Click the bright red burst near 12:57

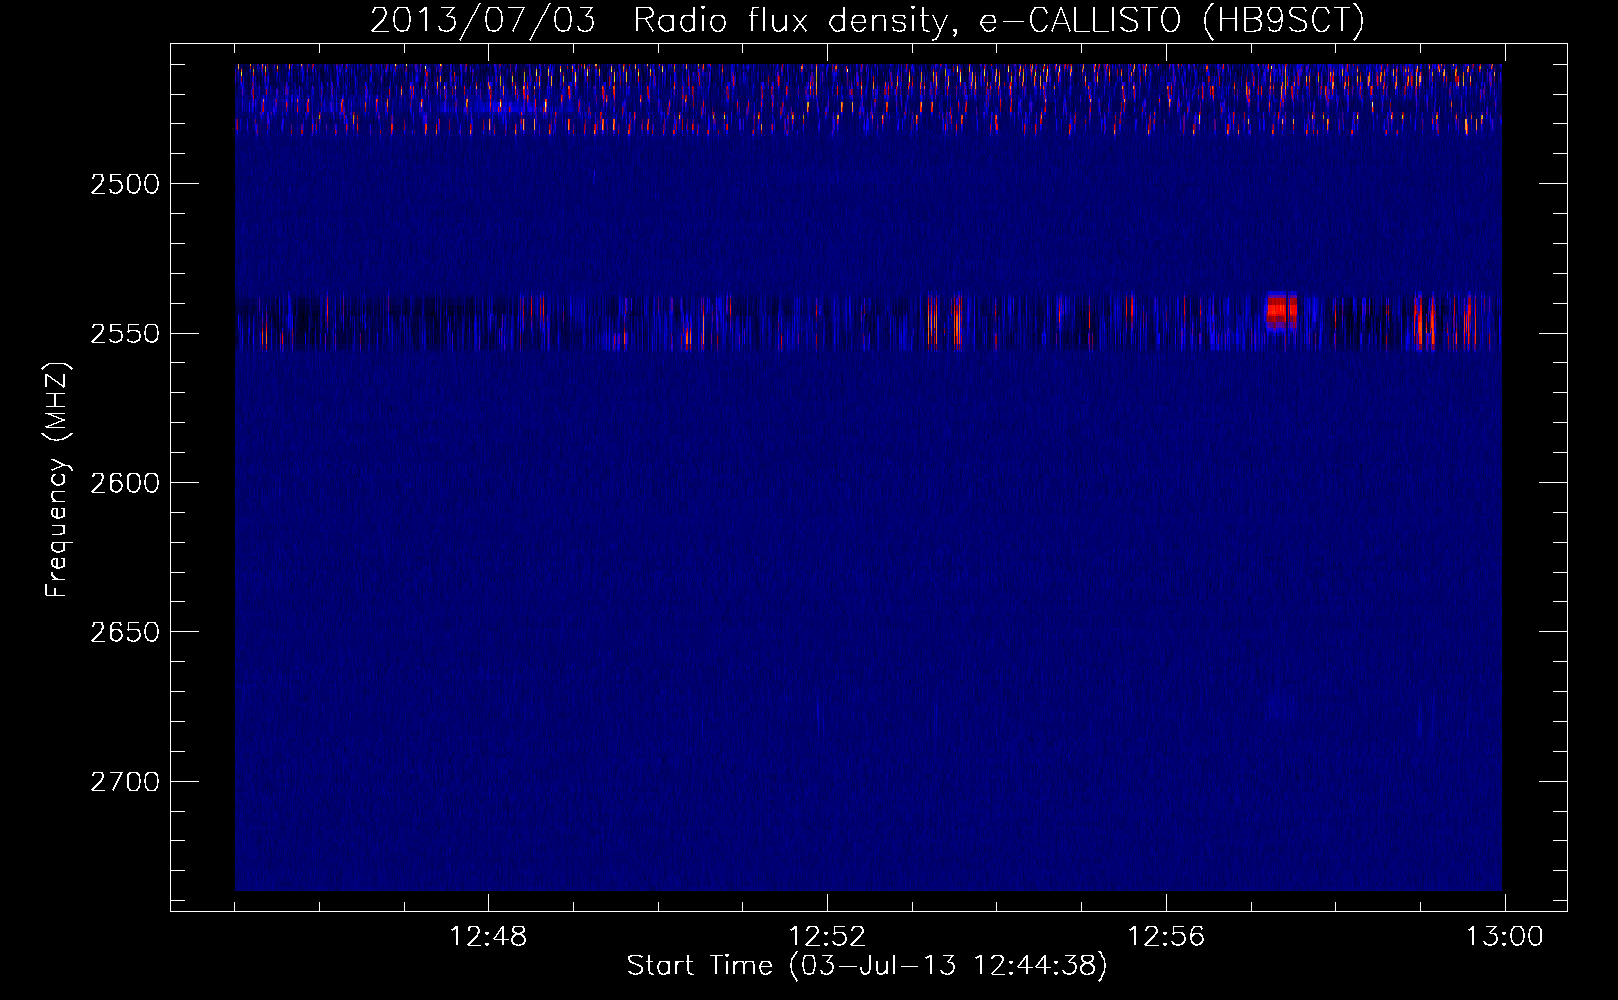pos(1281,311)
